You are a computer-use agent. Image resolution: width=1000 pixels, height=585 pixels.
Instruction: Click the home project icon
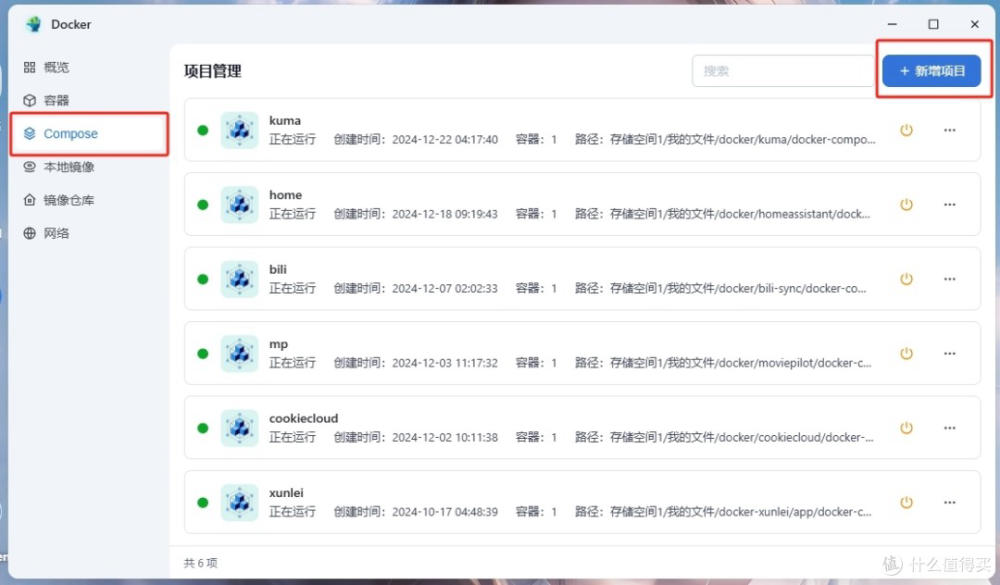coord(239,205)
